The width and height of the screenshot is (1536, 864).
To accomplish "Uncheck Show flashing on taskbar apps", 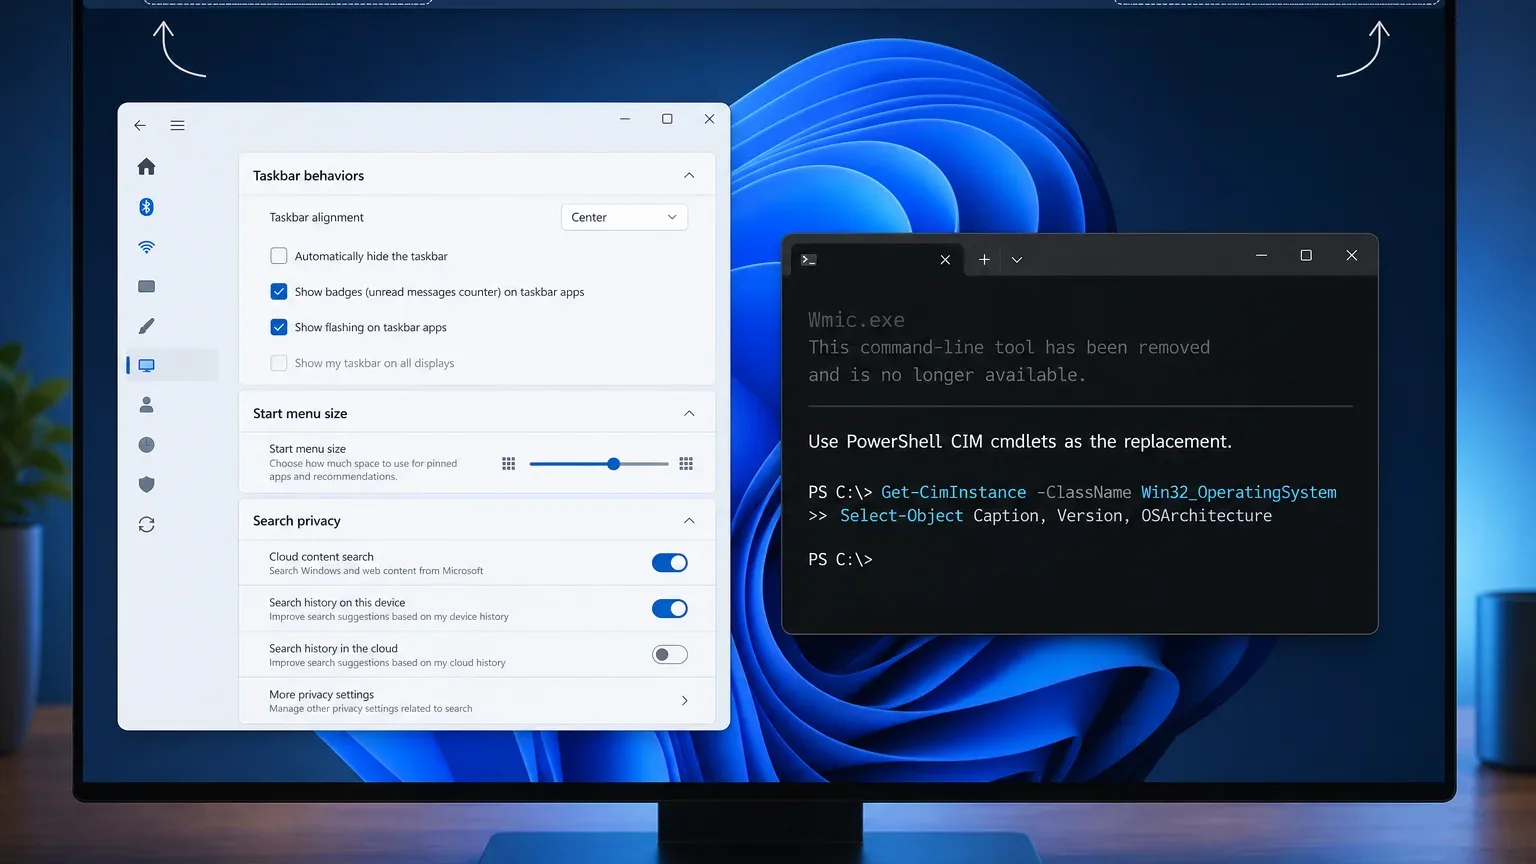I will click(x=279, y=327).
